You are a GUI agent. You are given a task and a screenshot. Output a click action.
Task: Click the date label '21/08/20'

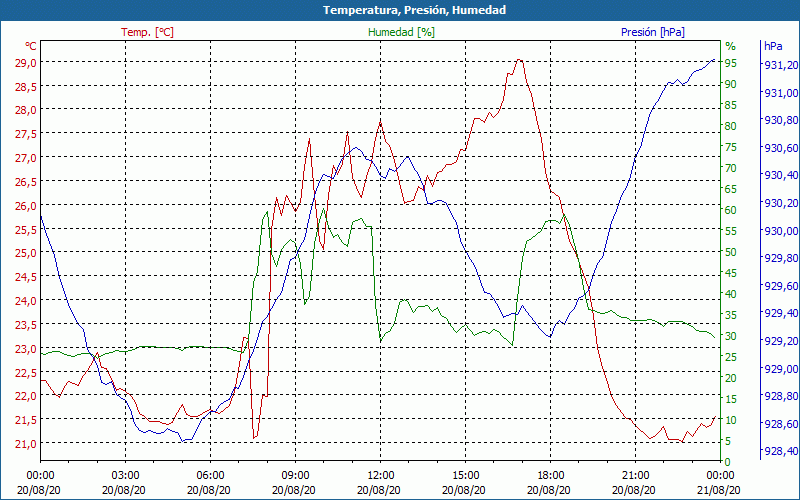[720, 490]
